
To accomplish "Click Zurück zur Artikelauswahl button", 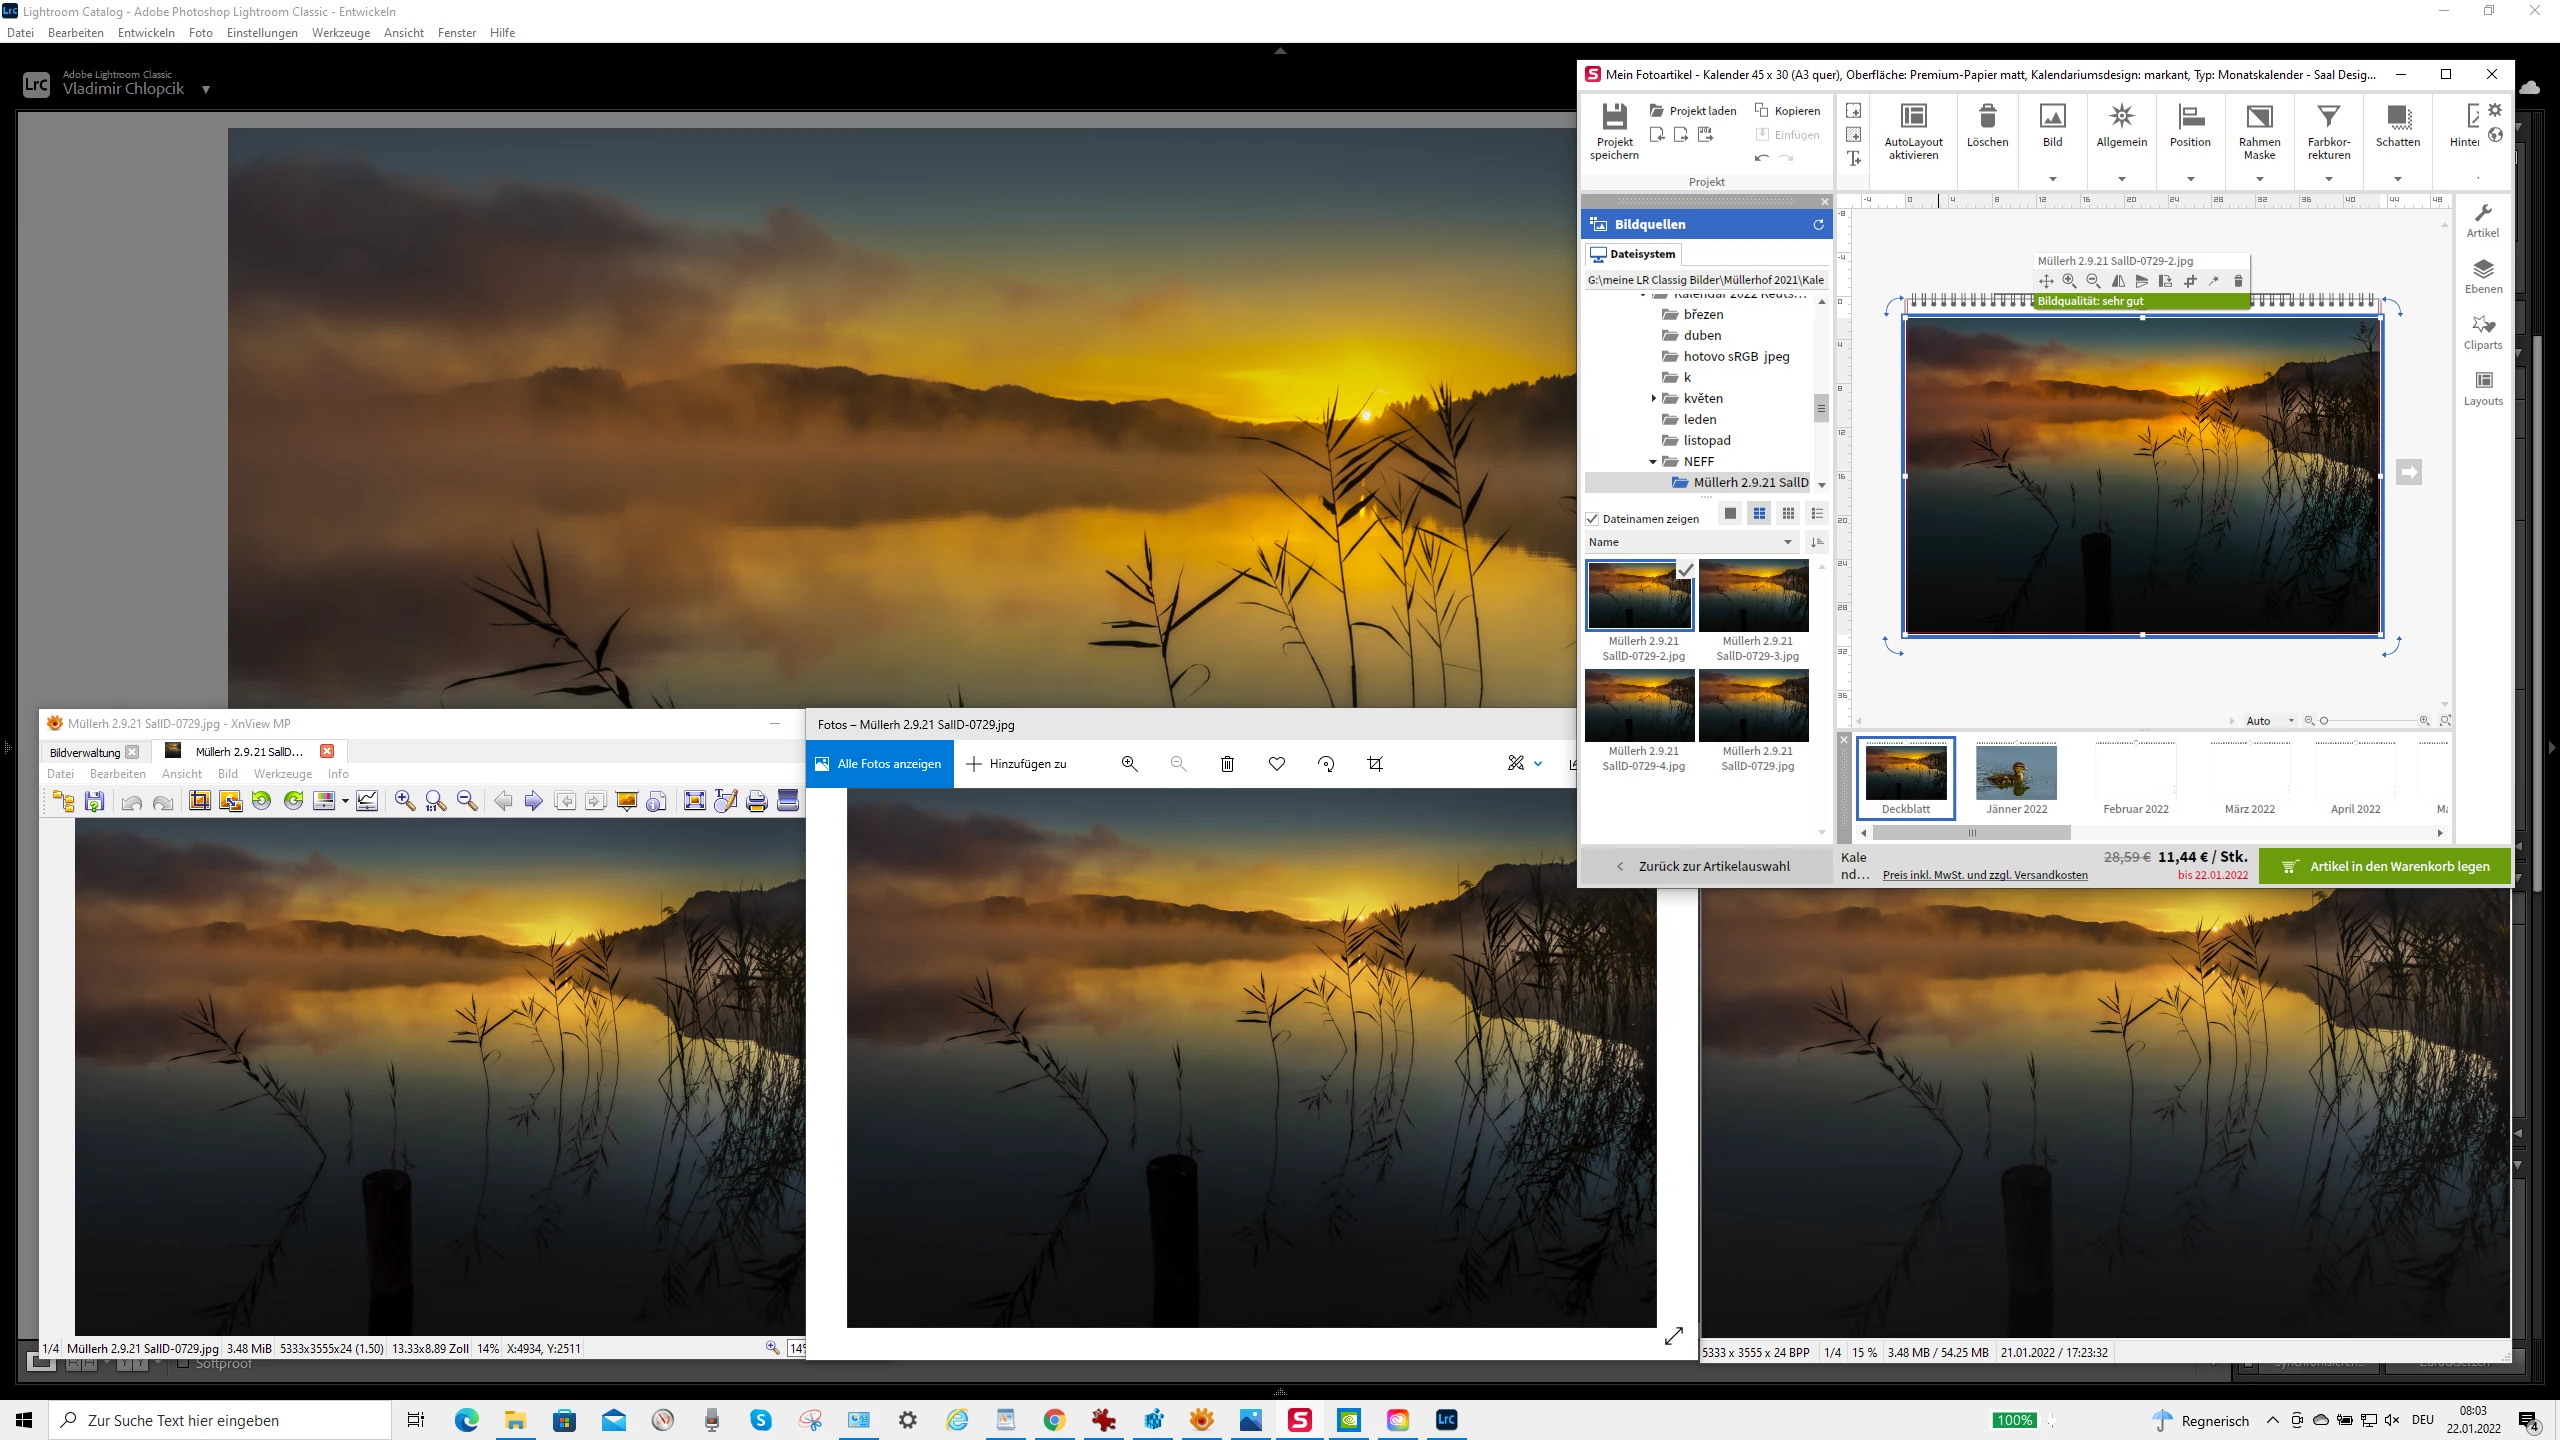I will [x=1704, y=866].
